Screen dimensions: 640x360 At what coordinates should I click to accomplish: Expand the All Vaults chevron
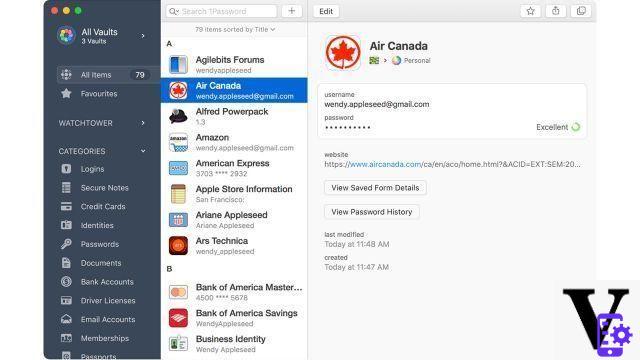143,36
